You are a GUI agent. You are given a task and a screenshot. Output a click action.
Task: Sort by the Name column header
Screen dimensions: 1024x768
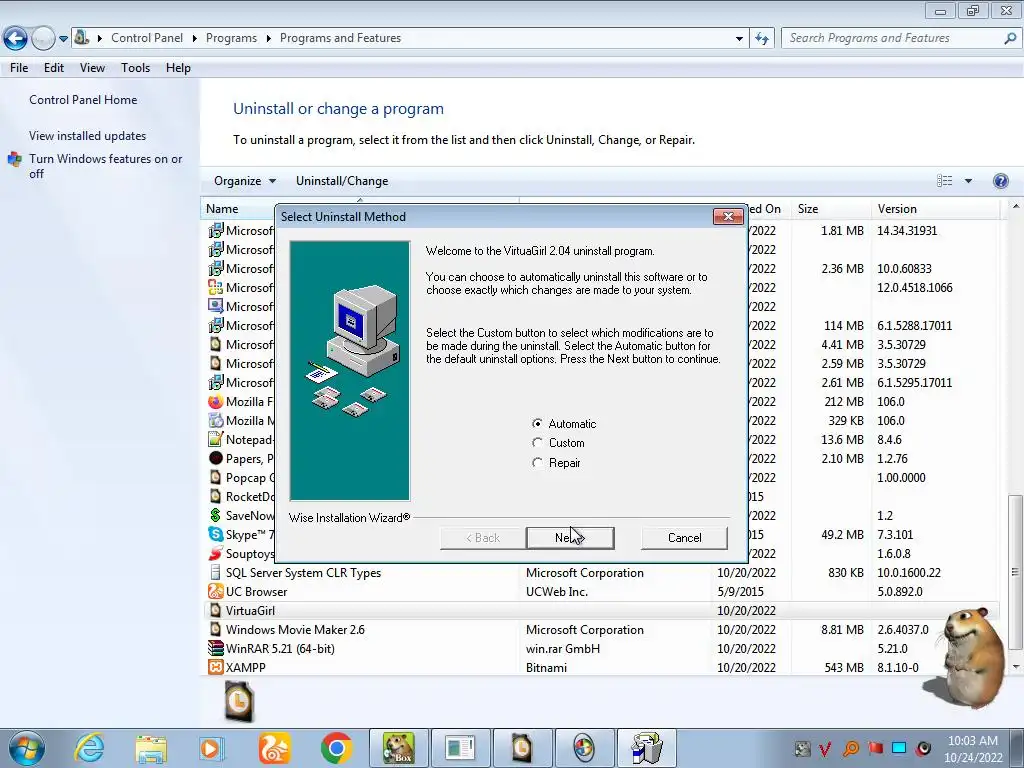click(x=222, y=209)
